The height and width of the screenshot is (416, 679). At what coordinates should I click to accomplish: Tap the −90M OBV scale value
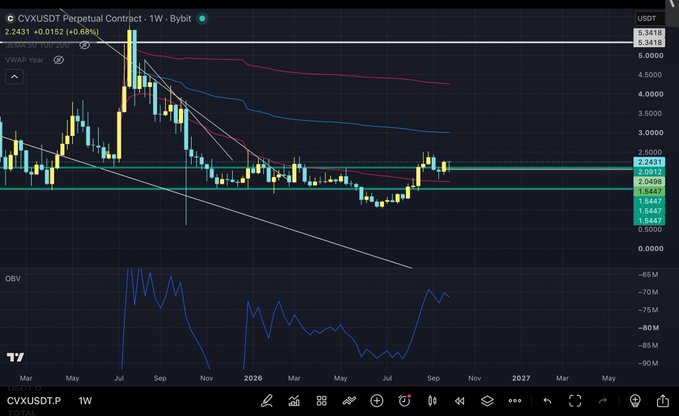648,363
